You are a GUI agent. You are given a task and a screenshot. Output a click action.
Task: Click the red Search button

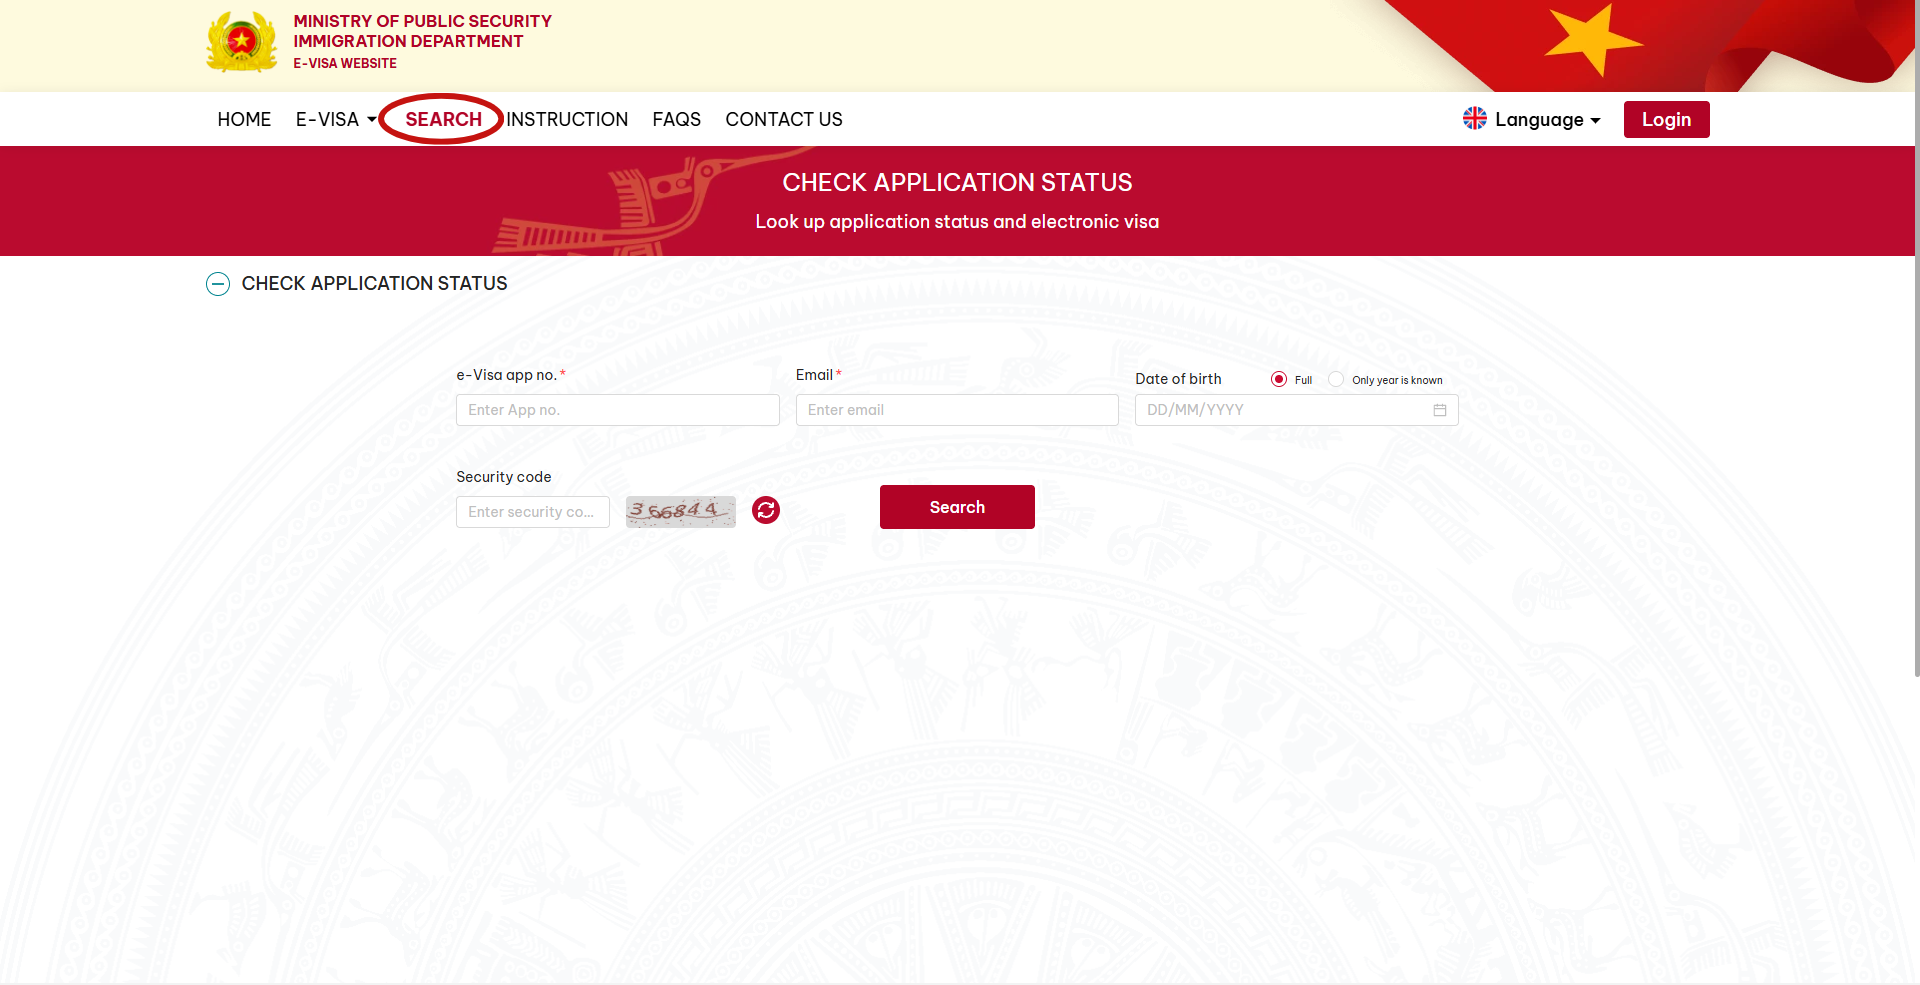point(957,507)
